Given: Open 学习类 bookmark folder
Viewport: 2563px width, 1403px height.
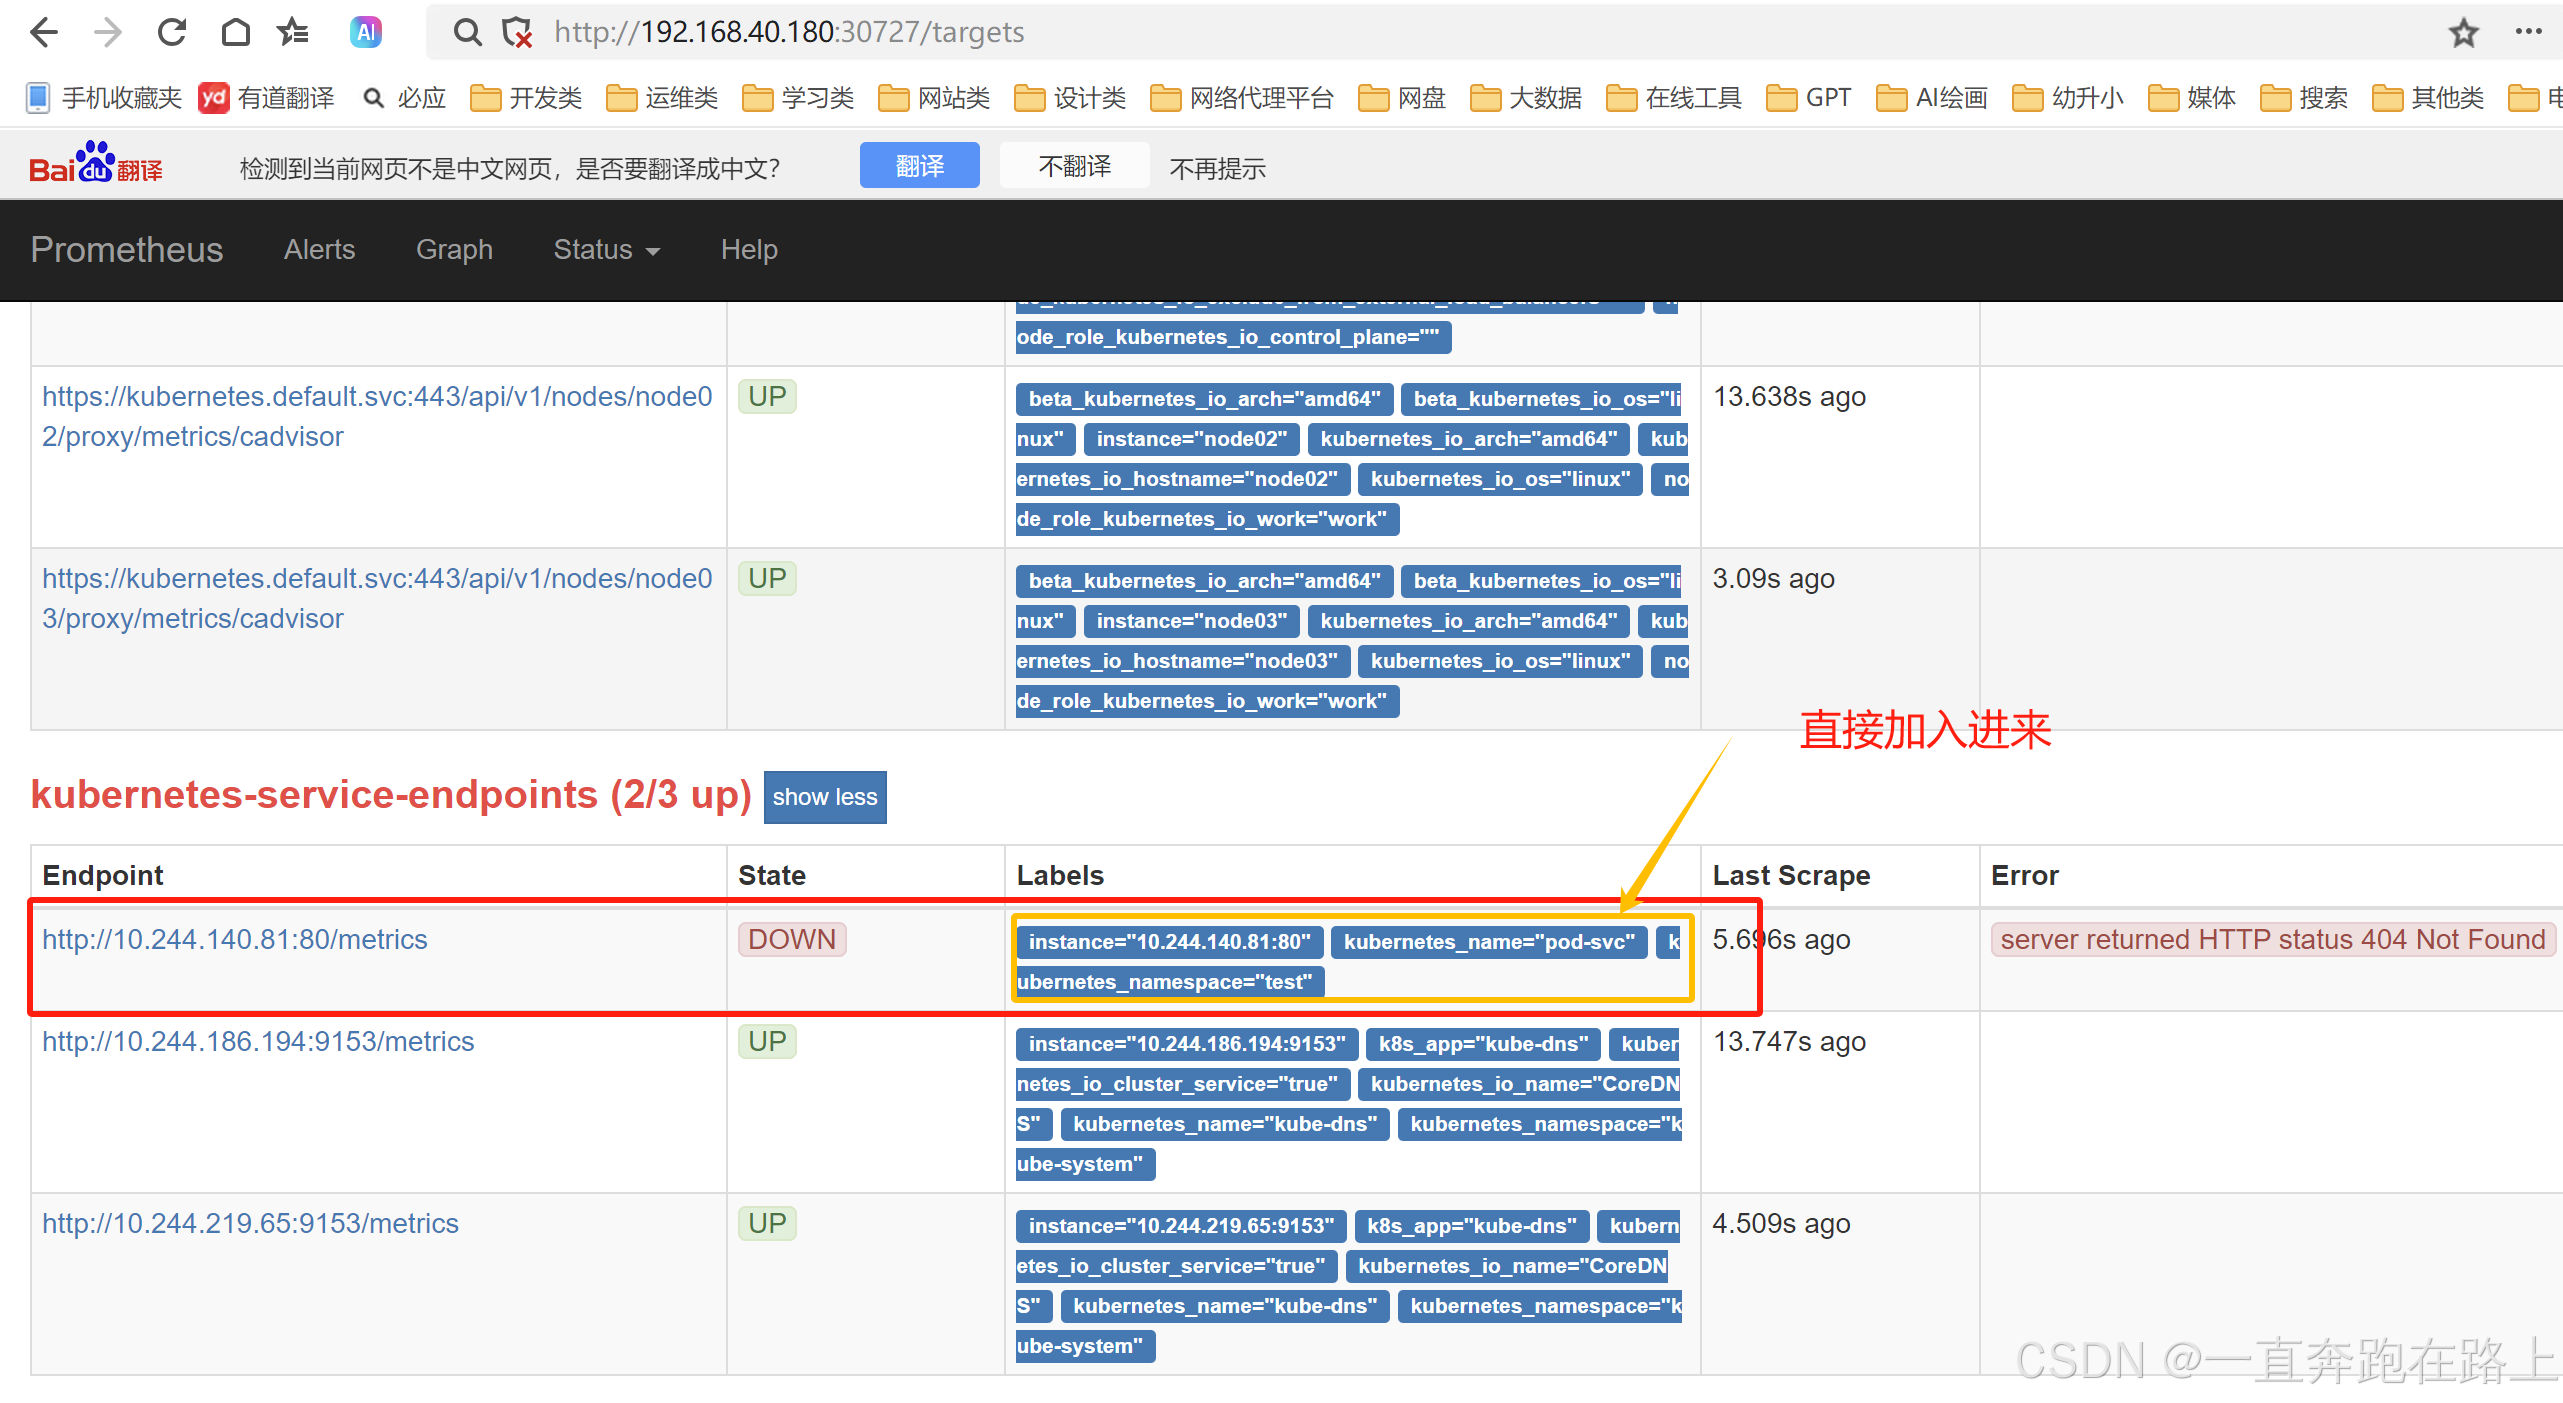Looking at the screenshot, I should point(798,98).
